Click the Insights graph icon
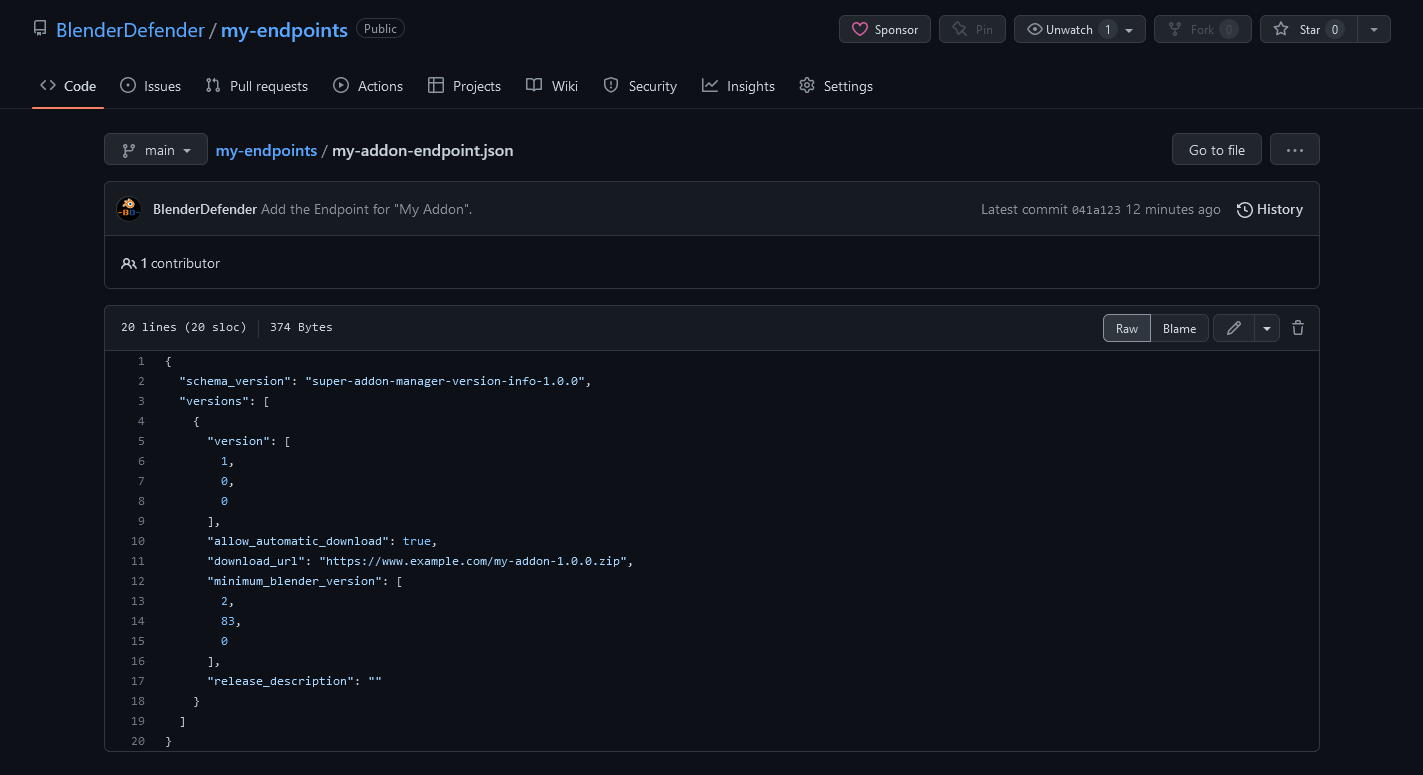This screenshot has width=1423, height=775. [710, 86]
